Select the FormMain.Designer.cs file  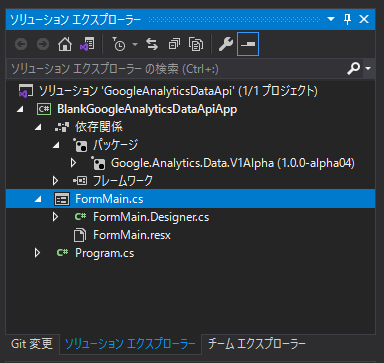(x=151, y=217)
